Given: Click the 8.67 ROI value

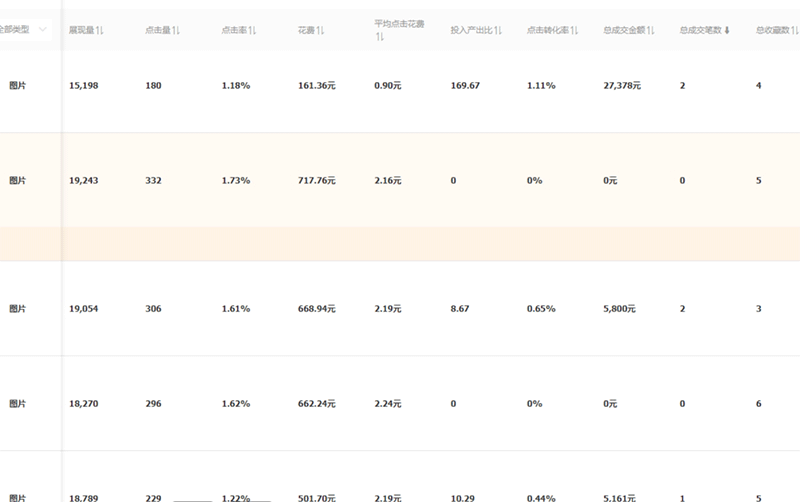Looking at the screenshot, I should [x=460, y=309].
